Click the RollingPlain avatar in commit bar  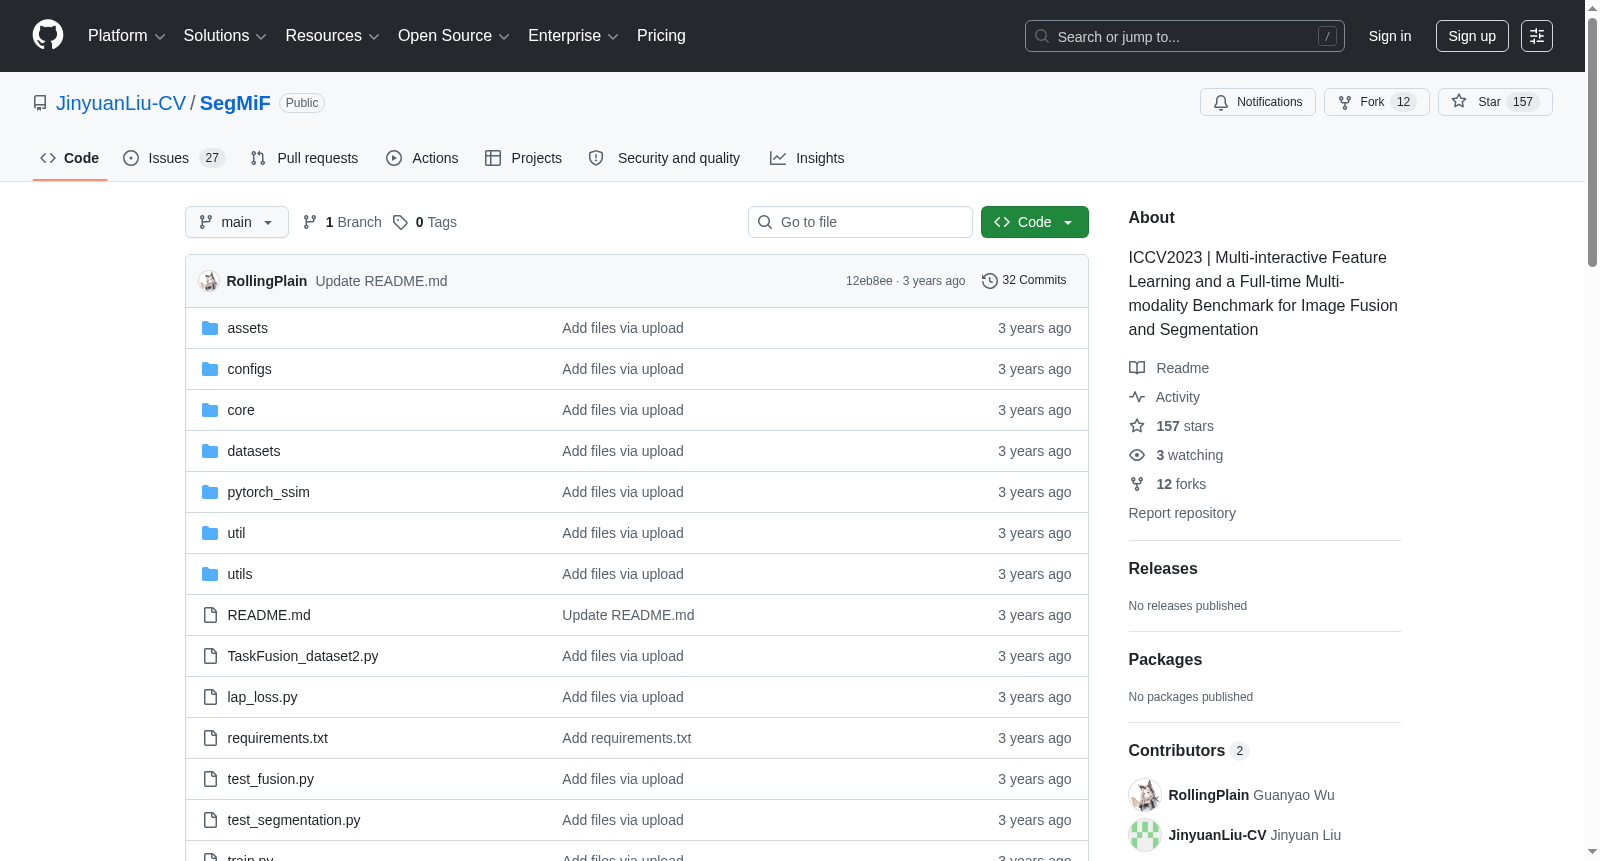[x=209, y=281]
